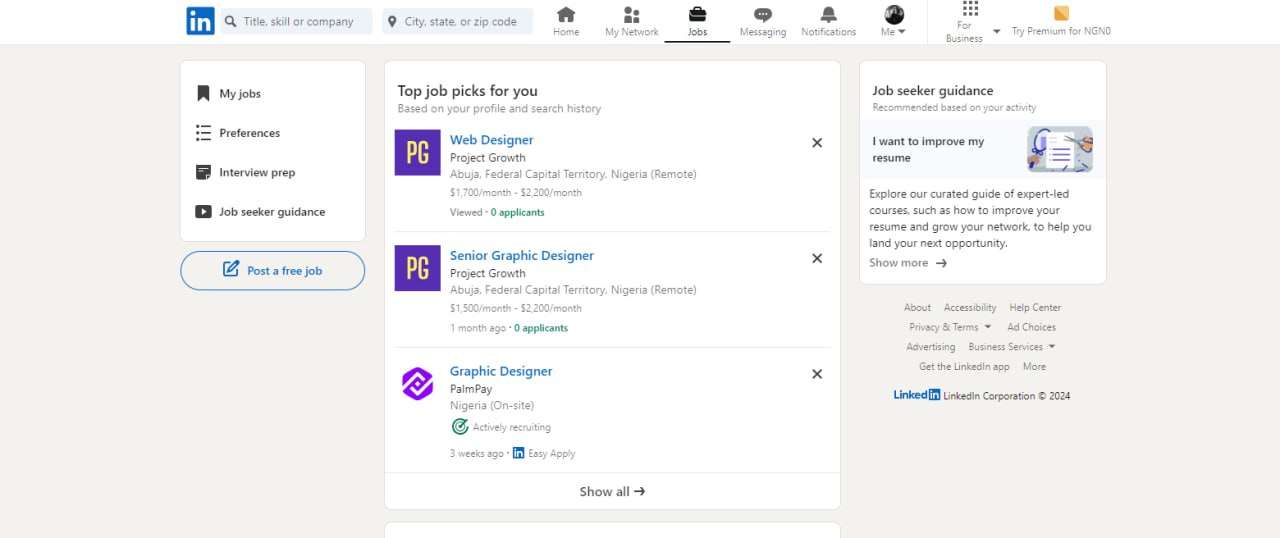
Task: Open the Advertising footer link
Action: [x=930, y=347]
